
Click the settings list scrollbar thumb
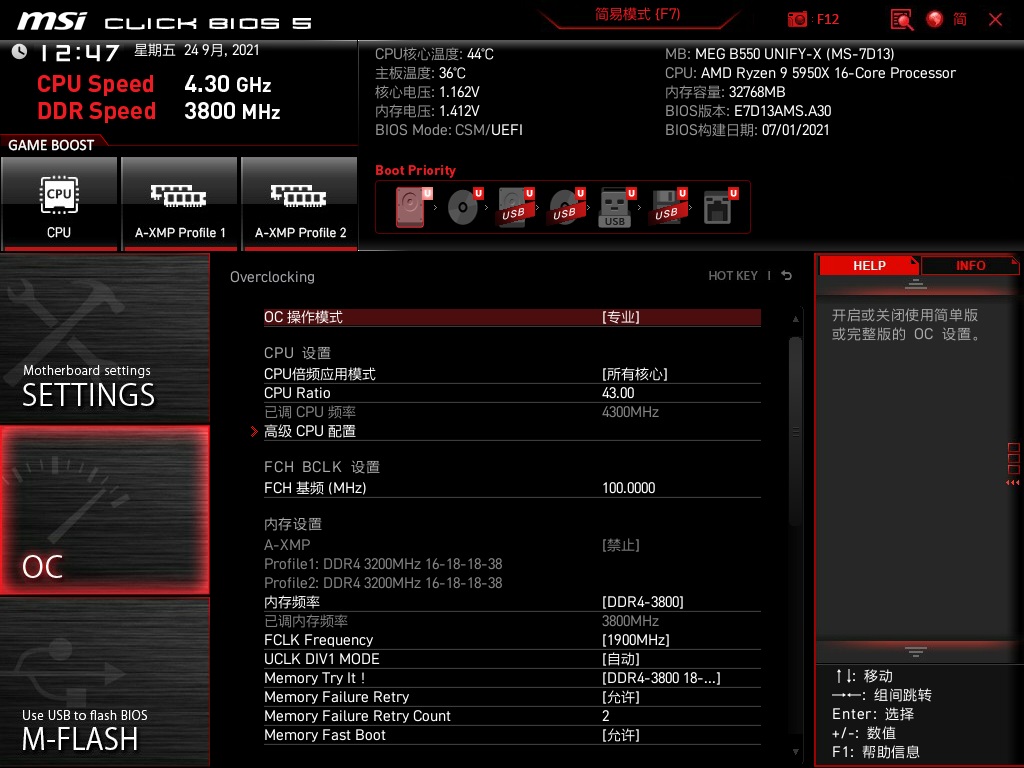pyautogui.click(x=795, y=431)
